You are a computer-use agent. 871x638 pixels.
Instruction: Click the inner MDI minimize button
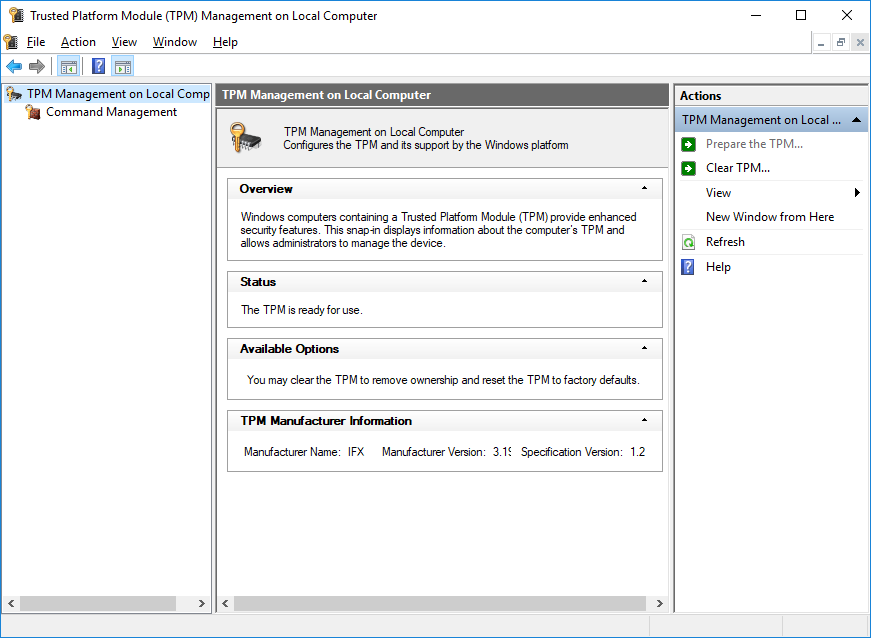click(x=821, y=43)
